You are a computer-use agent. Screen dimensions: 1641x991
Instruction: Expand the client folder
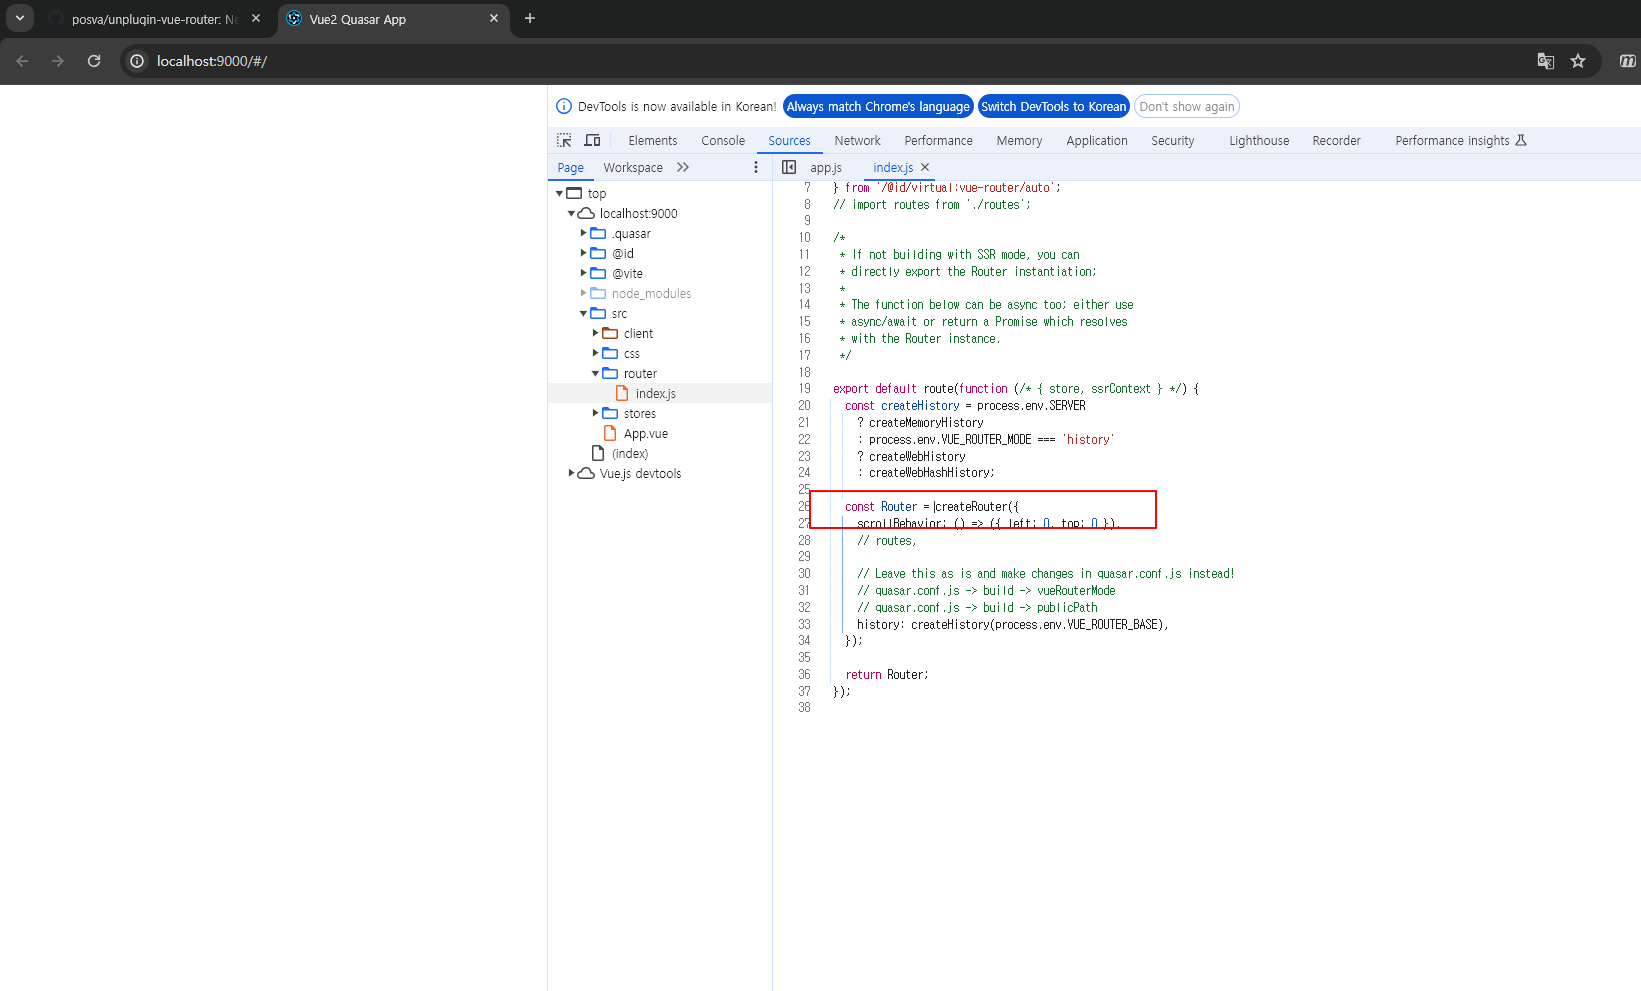point(595,333)
